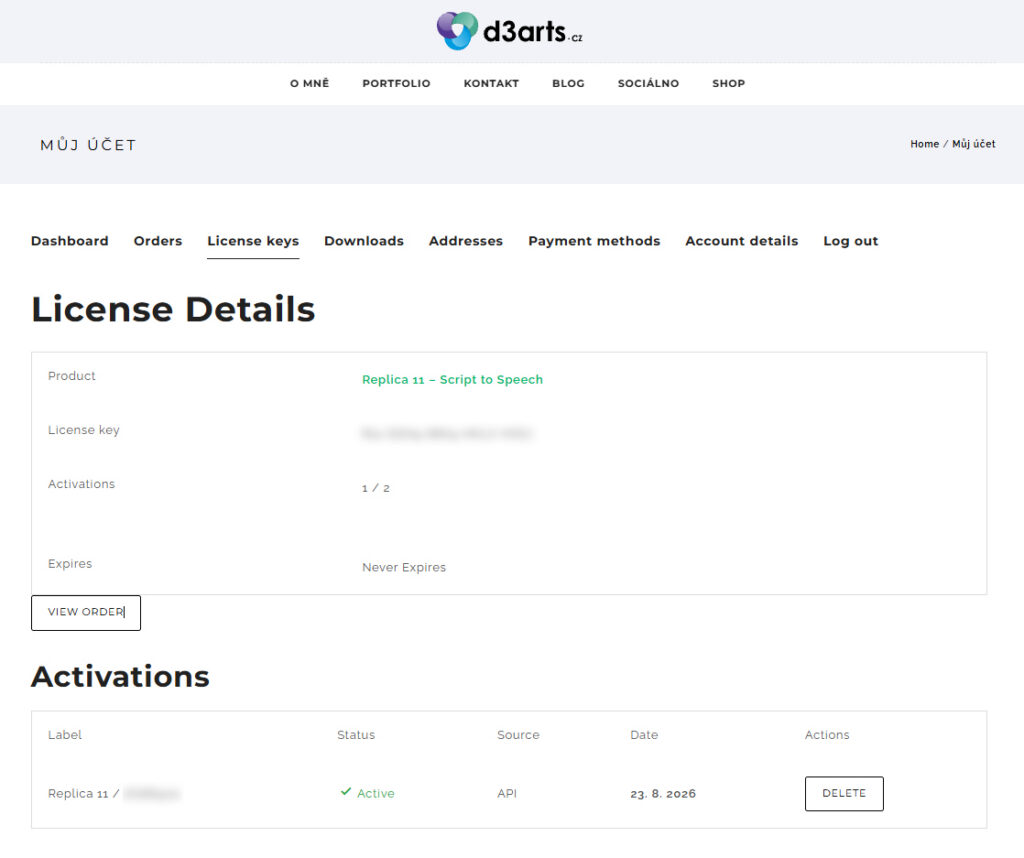The image size is (1024, 858).
Task: Click the blurred license key value
Action: click(x=447, y=434)
